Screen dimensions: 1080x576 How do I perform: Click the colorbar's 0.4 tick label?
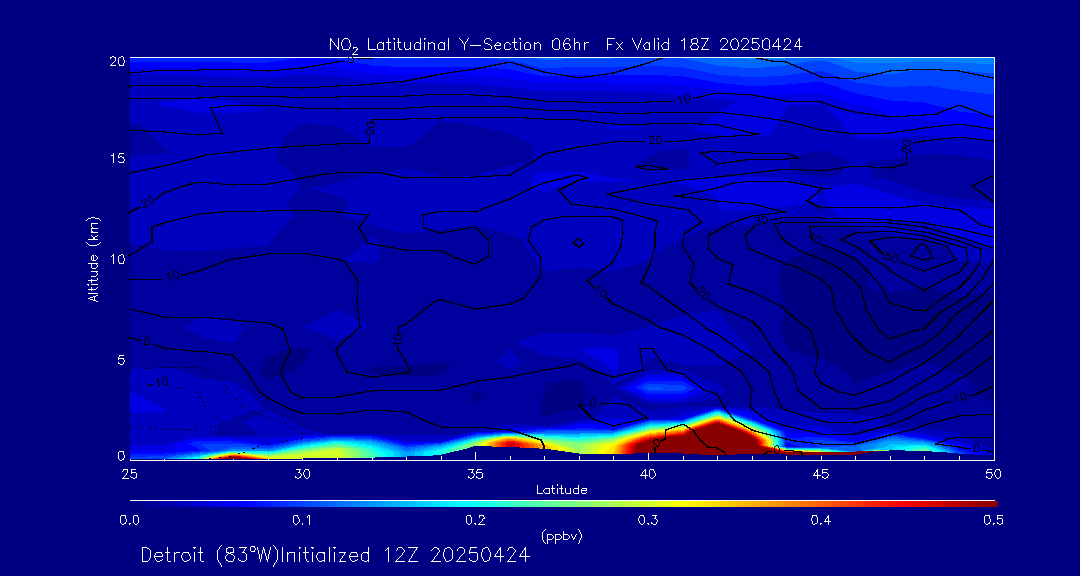pos(821,520)
